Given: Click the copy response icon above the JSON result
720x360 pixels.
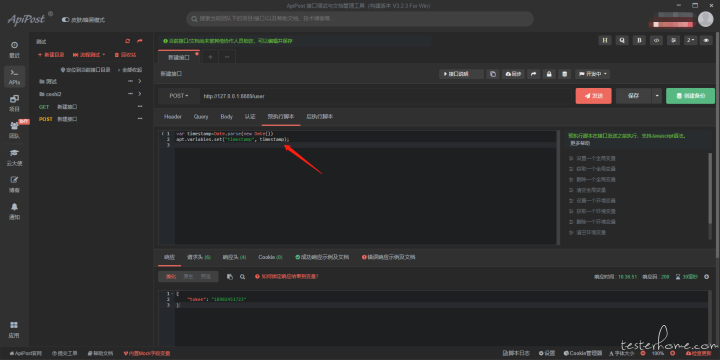Looking at the screenshot, I should click(230, 277).
